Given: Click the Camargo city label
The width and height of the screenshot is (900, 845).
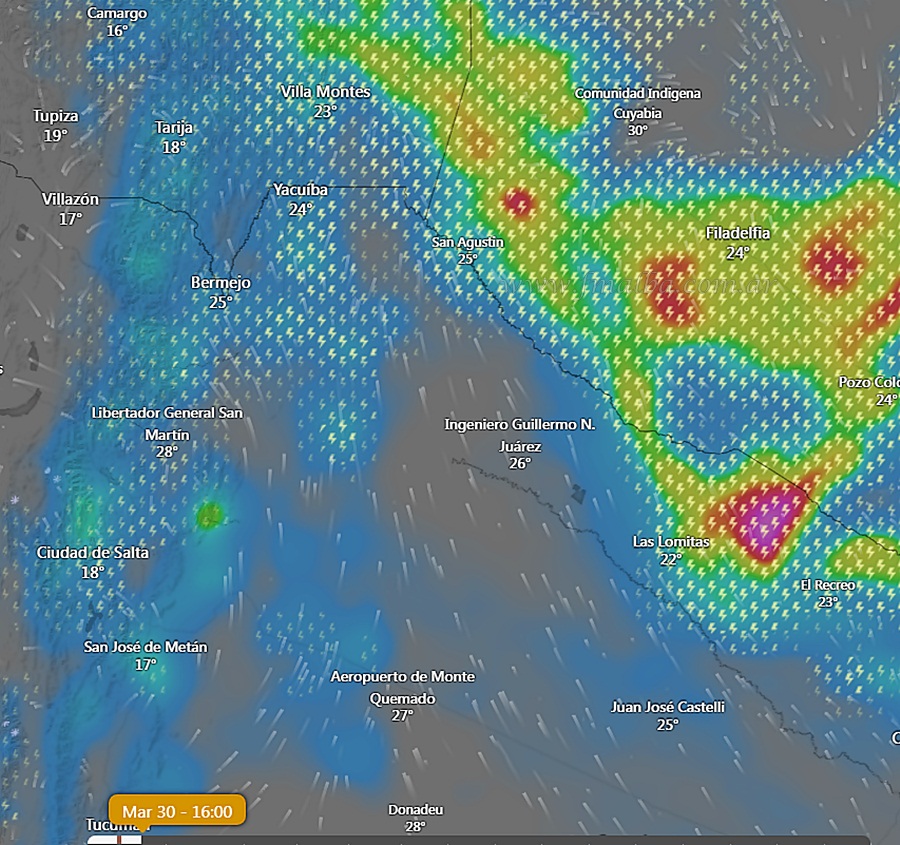Looking at the screenshot, I should 117,14.
